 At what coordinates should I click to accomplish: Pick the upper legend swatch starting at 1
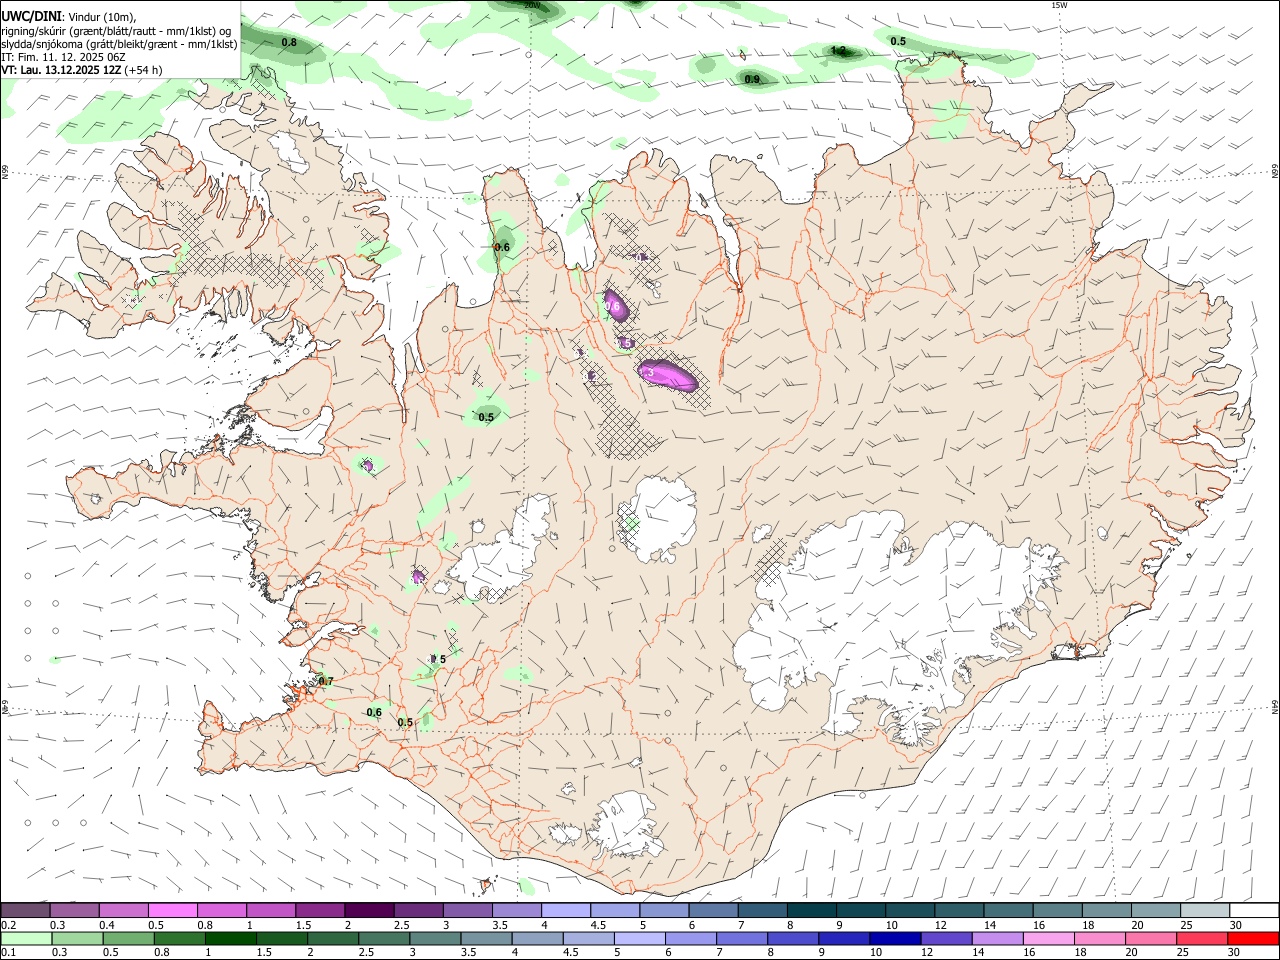point(271,910)
